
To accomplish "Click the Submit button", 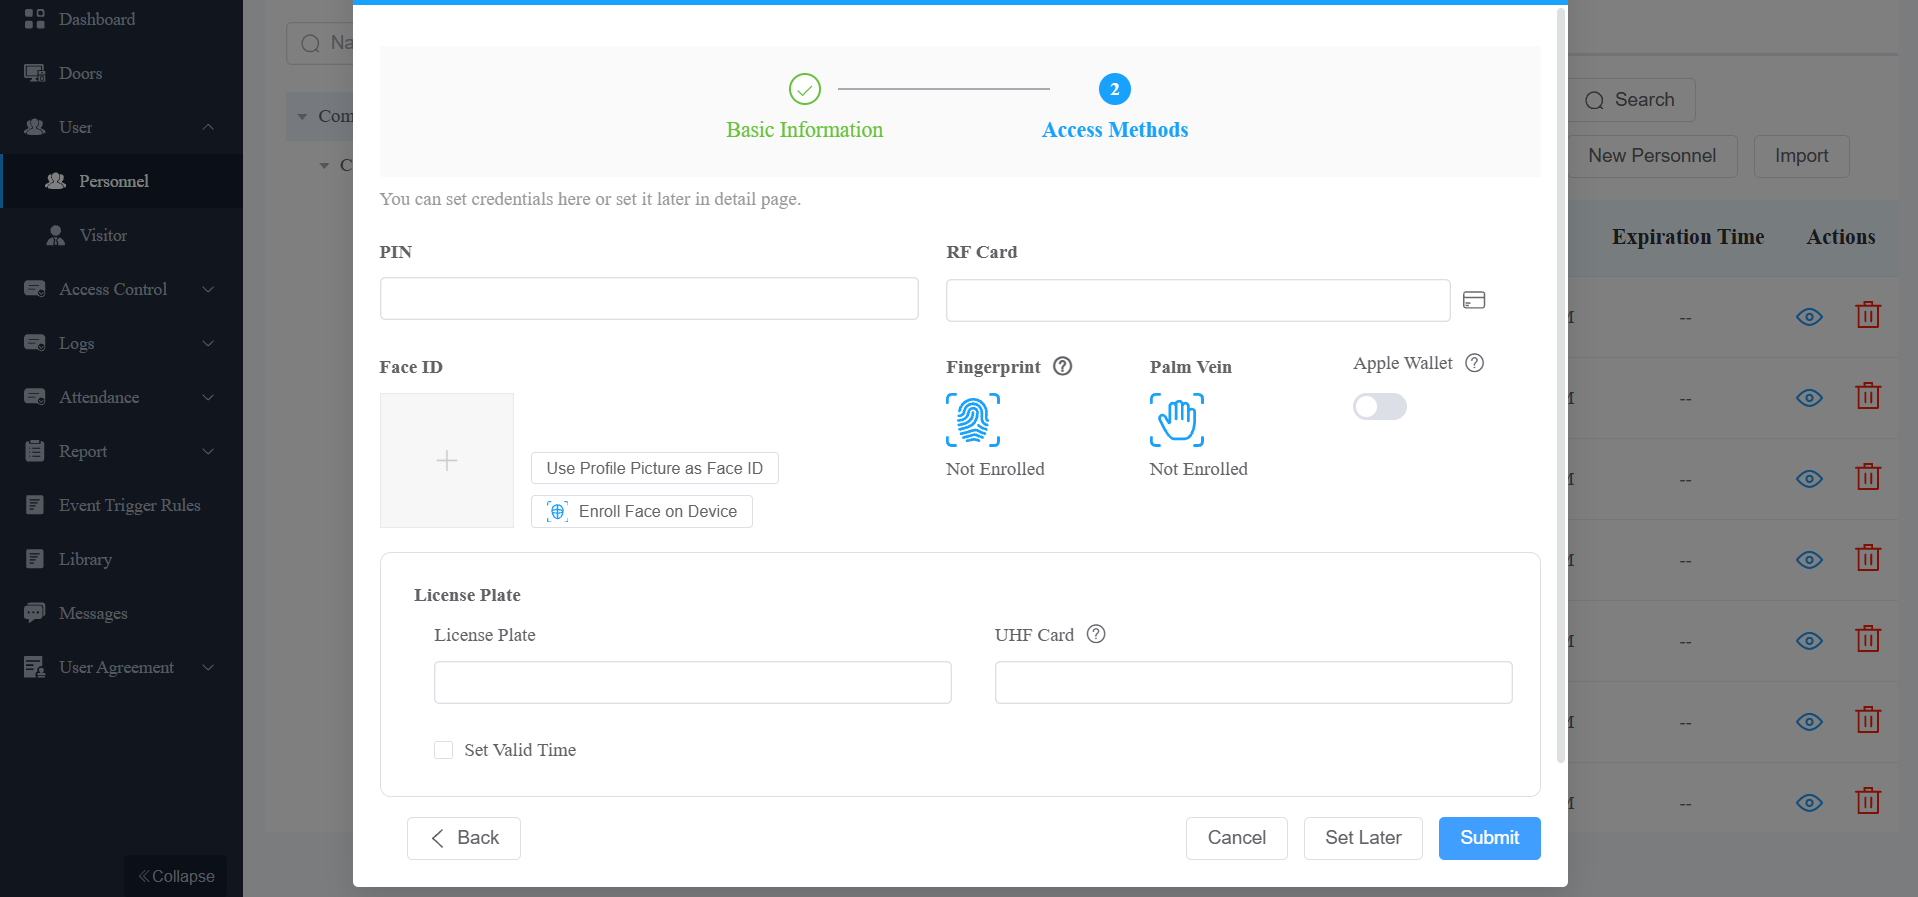I will pos(1489,838).
